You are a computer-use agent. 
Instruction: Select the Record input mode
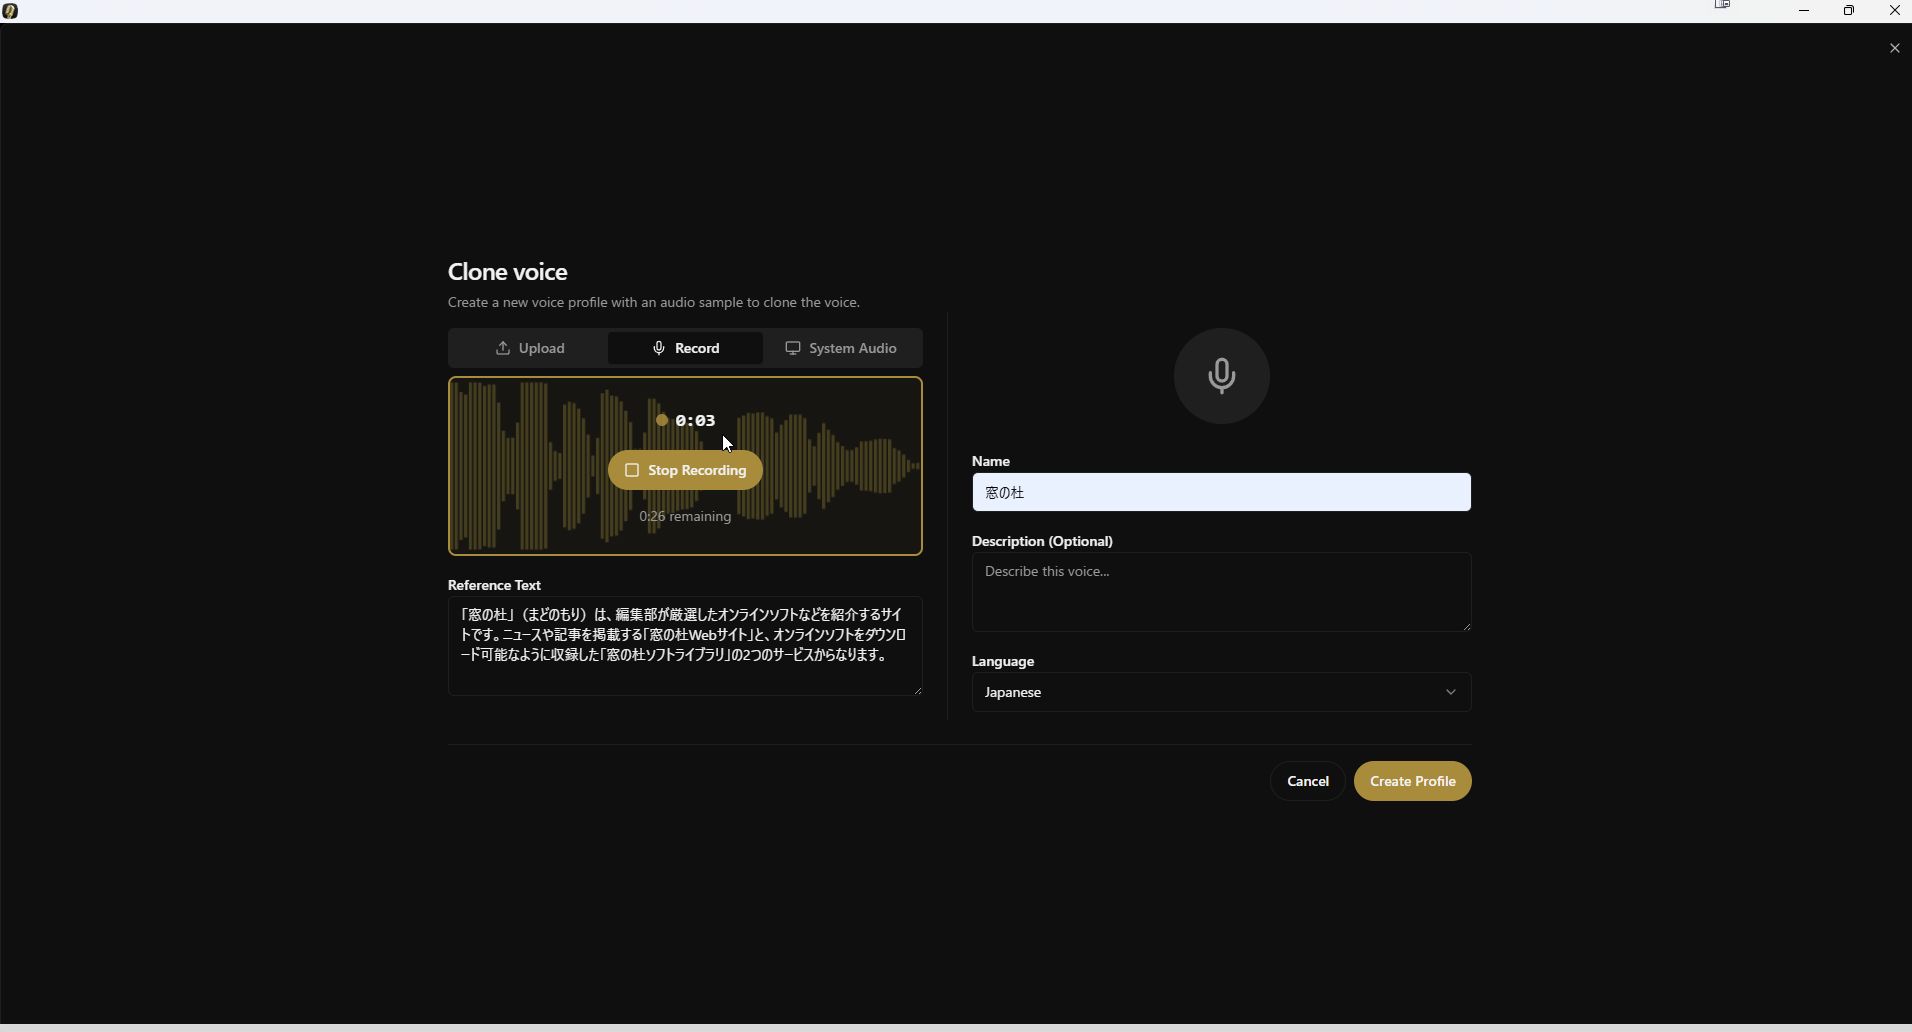pyautogui.click(x=686, y=347)
